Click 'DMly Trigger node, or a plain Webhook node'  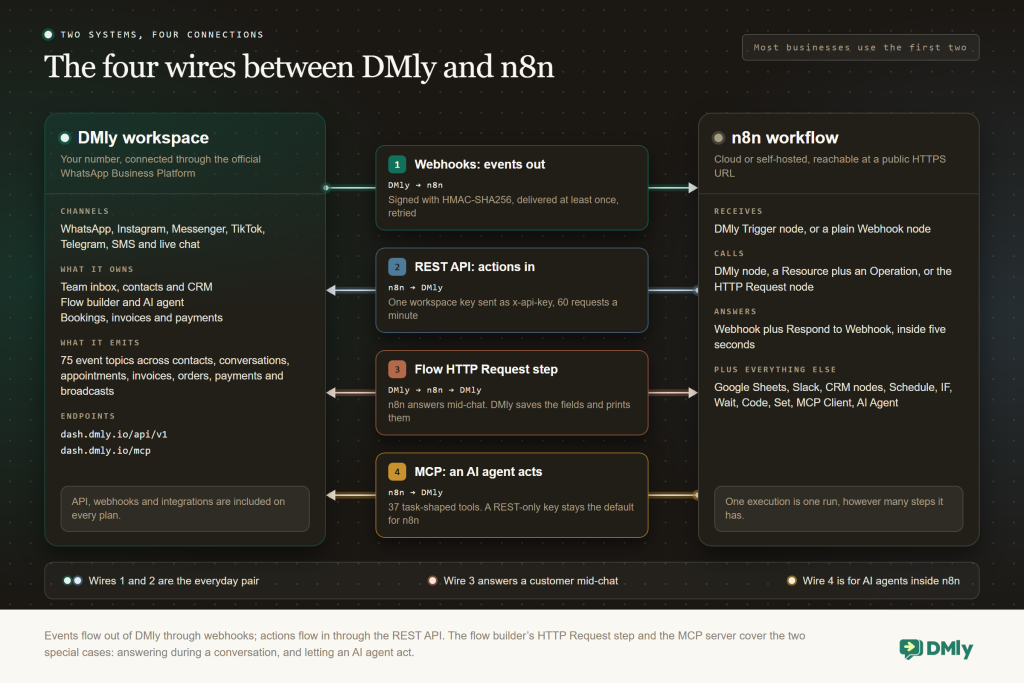click(822, 229)
